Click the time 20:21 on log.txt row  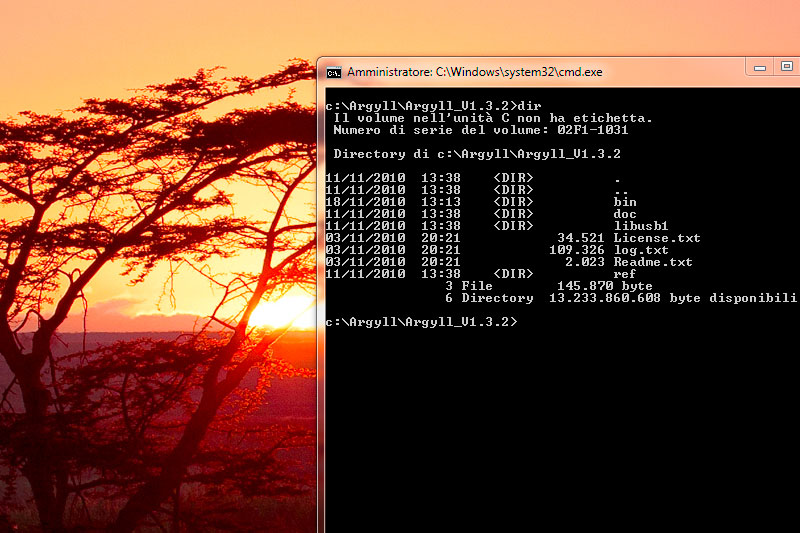(x=441, y=250)
